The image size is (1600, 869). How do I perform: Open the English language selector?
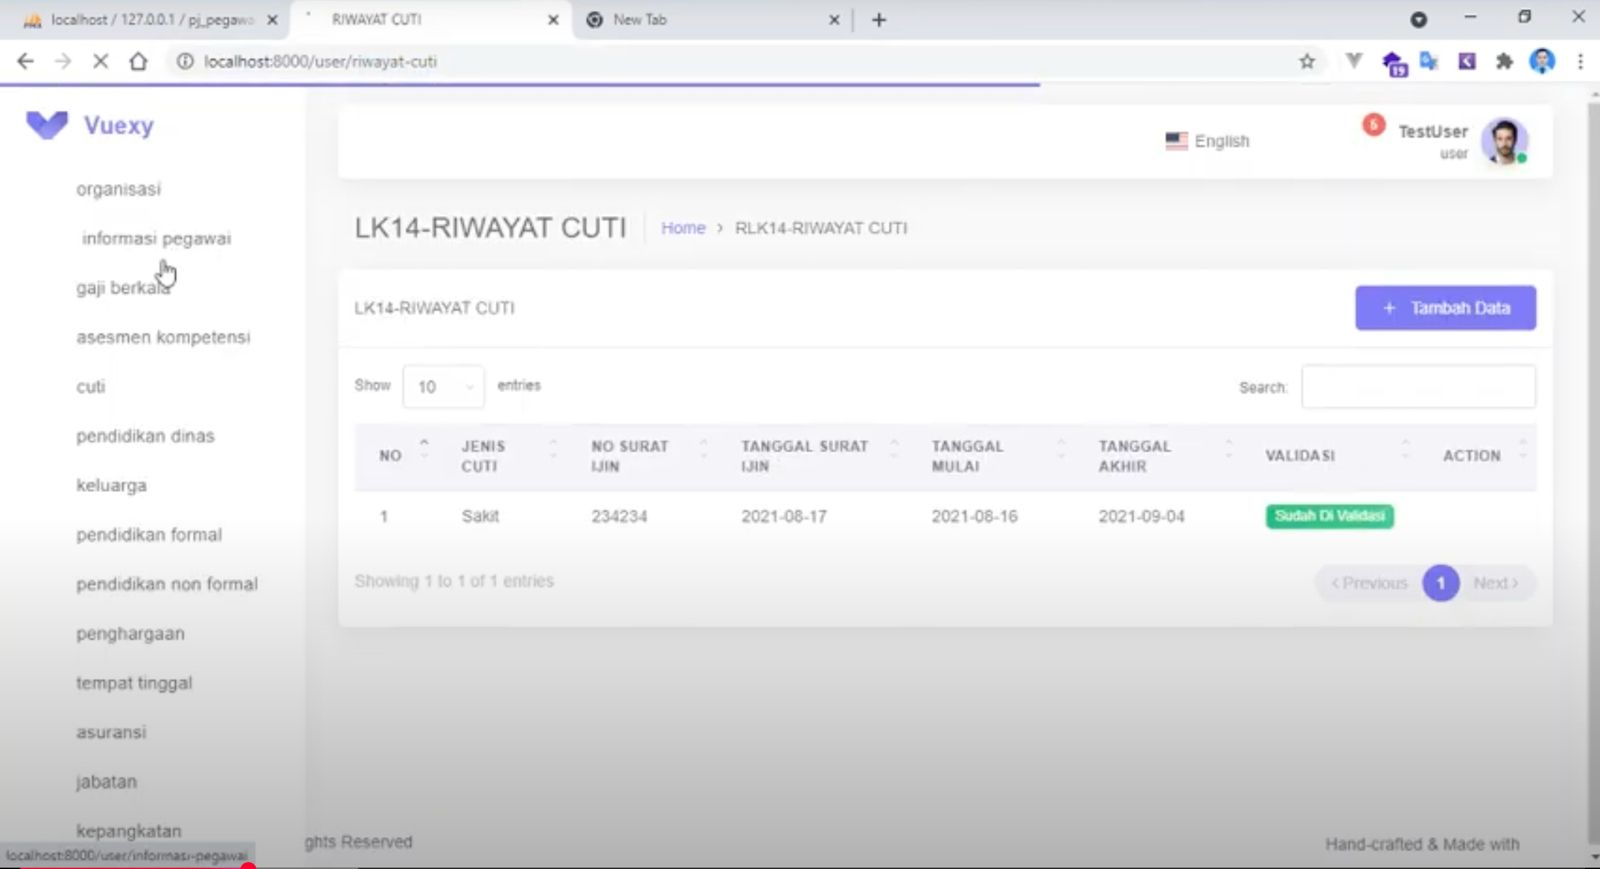click(x=1208, y=141)
